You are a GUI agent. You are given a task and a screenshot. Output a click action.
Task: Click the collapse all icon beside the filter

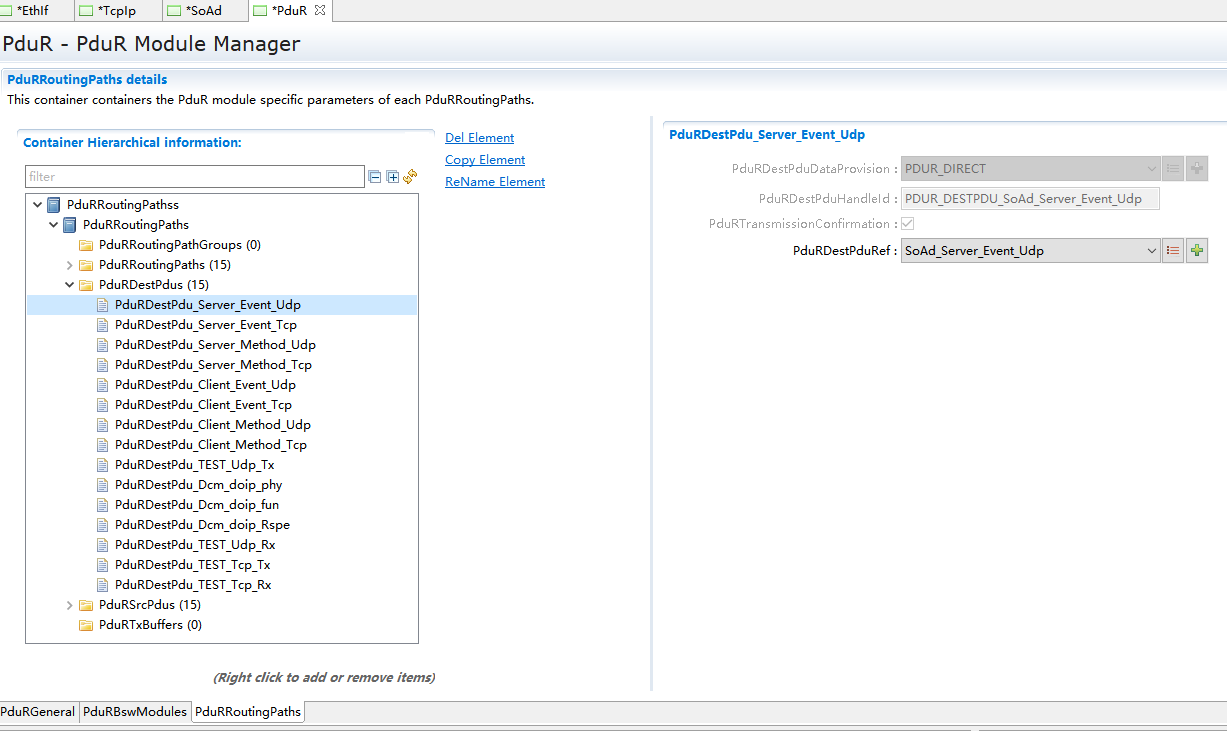(x=375, y=177)
